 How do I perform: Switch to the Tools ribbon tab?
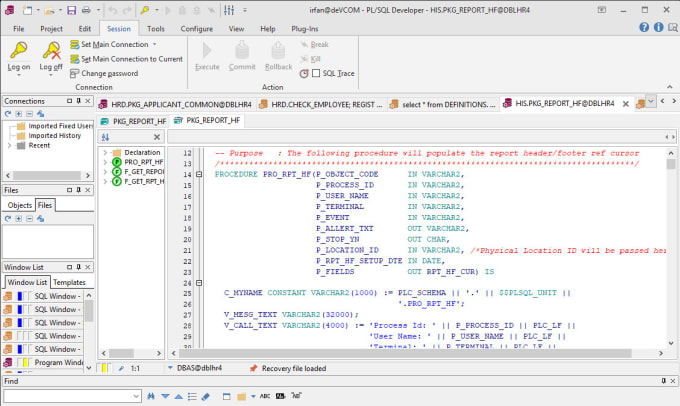156,29
